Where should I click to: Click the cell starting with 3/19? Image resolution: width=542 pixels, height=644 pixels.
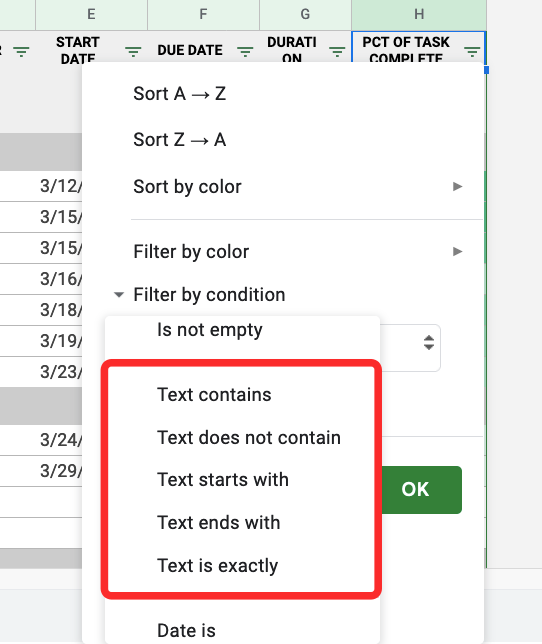coord(60,341)
